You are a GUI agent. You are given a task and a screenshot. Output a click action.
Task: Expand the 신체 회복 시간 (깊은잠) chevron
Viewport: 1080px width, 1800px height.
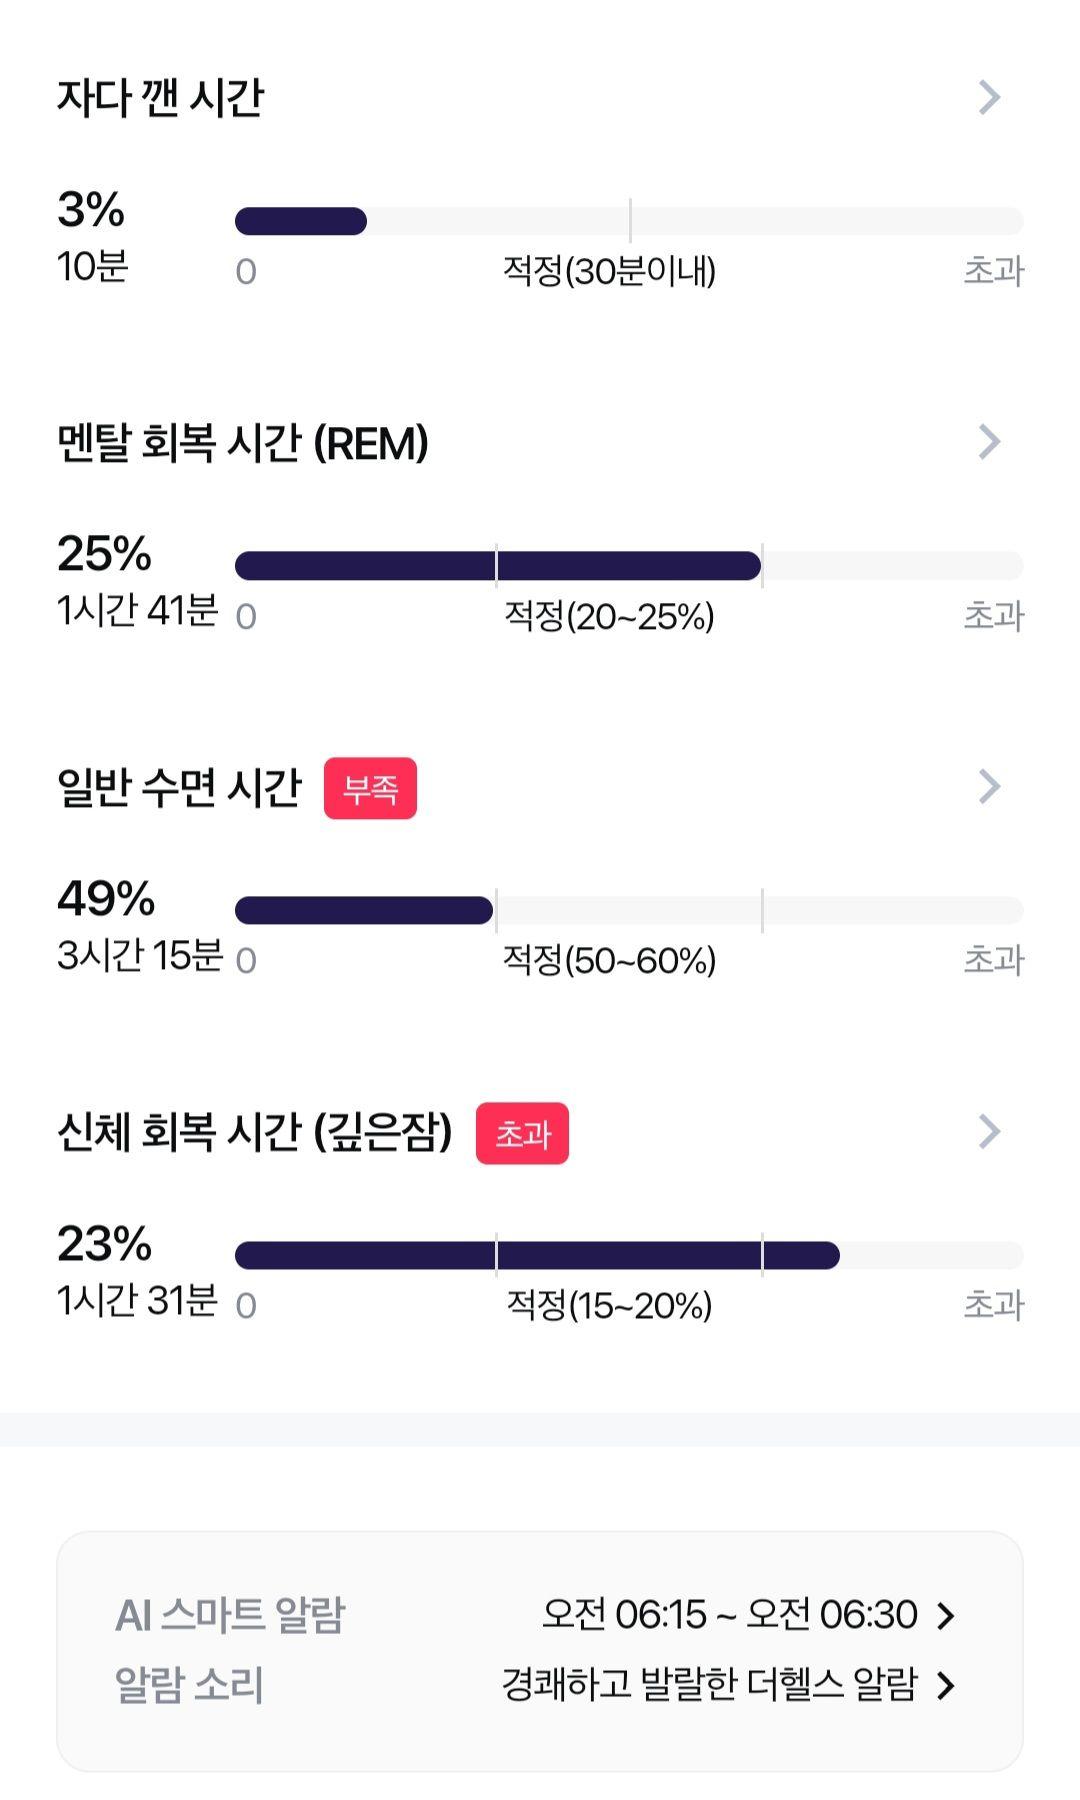point(989,1131)
